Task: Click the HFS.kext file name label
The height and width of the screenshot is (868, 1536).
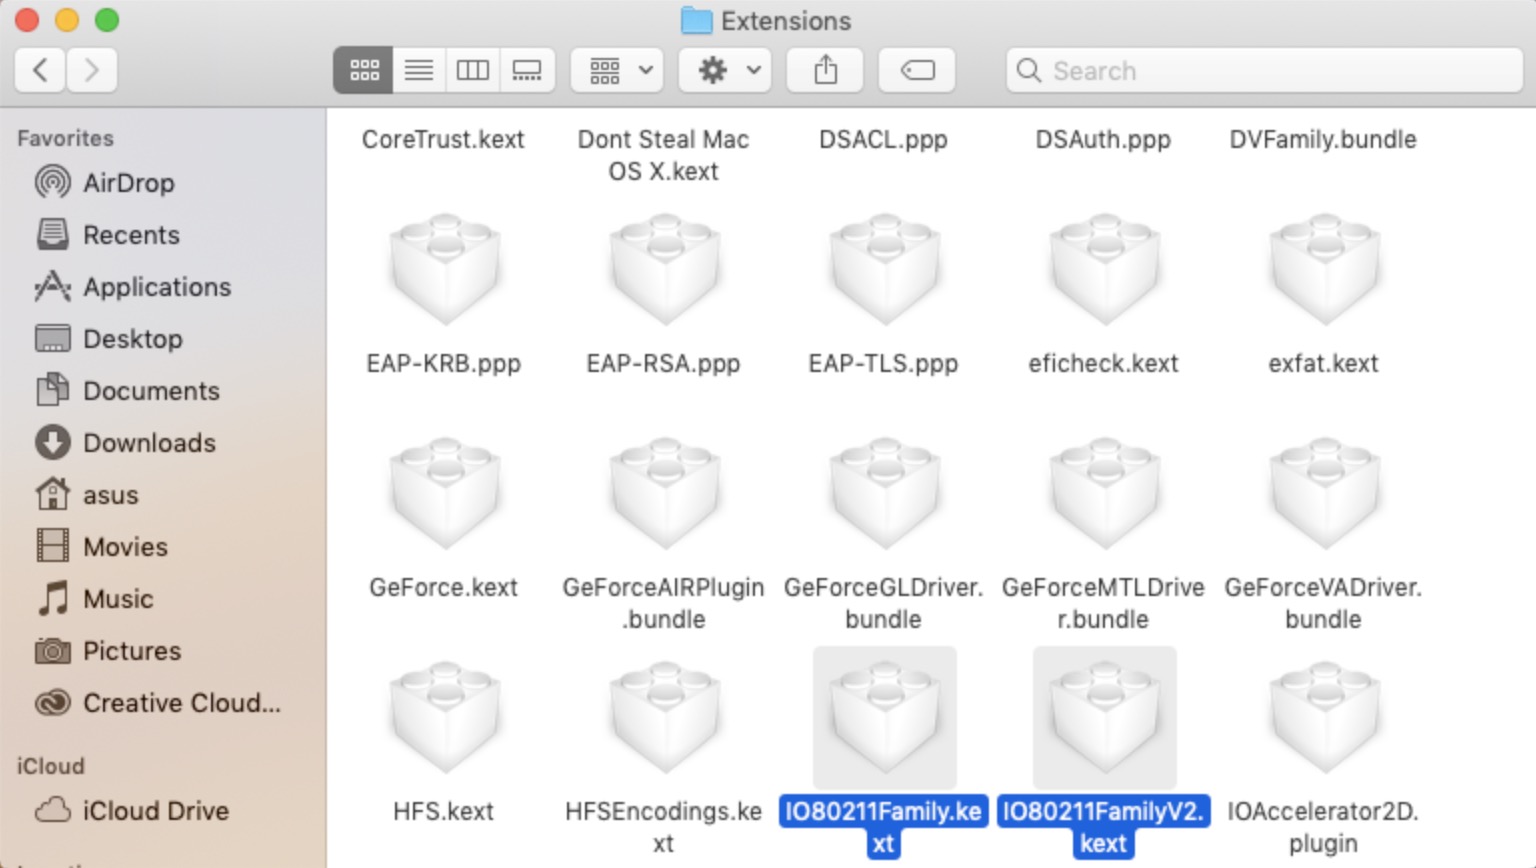Action: click(443, 811)
